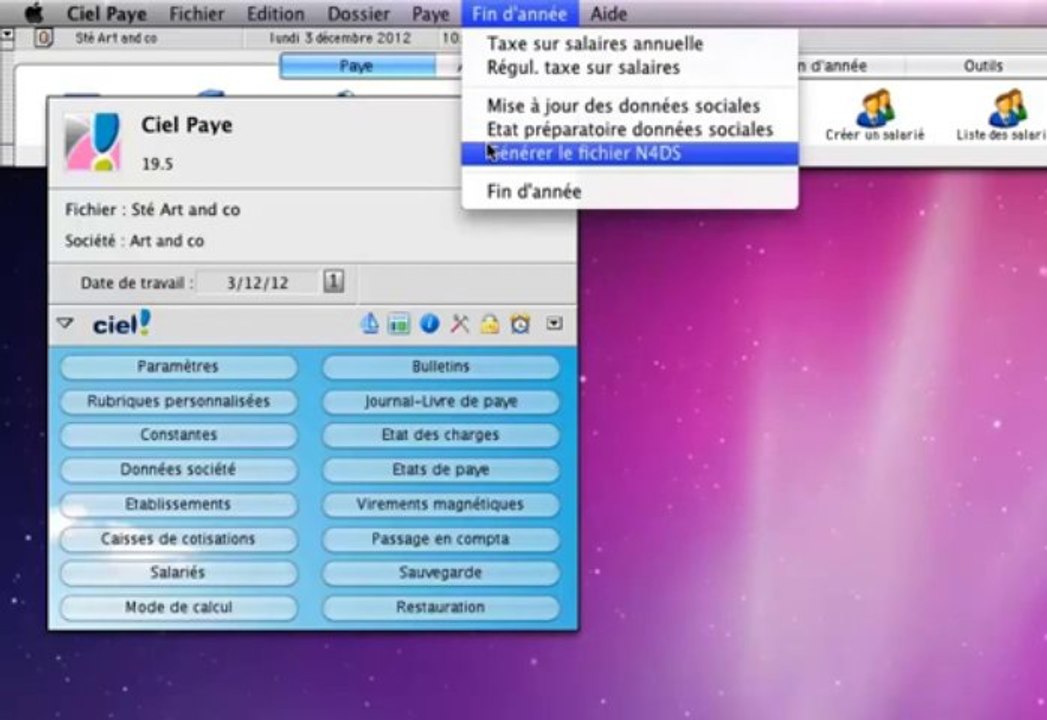Viewport: 1047px width, 720px height.
Task: Open Journal-Livre de paye
Action: [x=441, y=401]
